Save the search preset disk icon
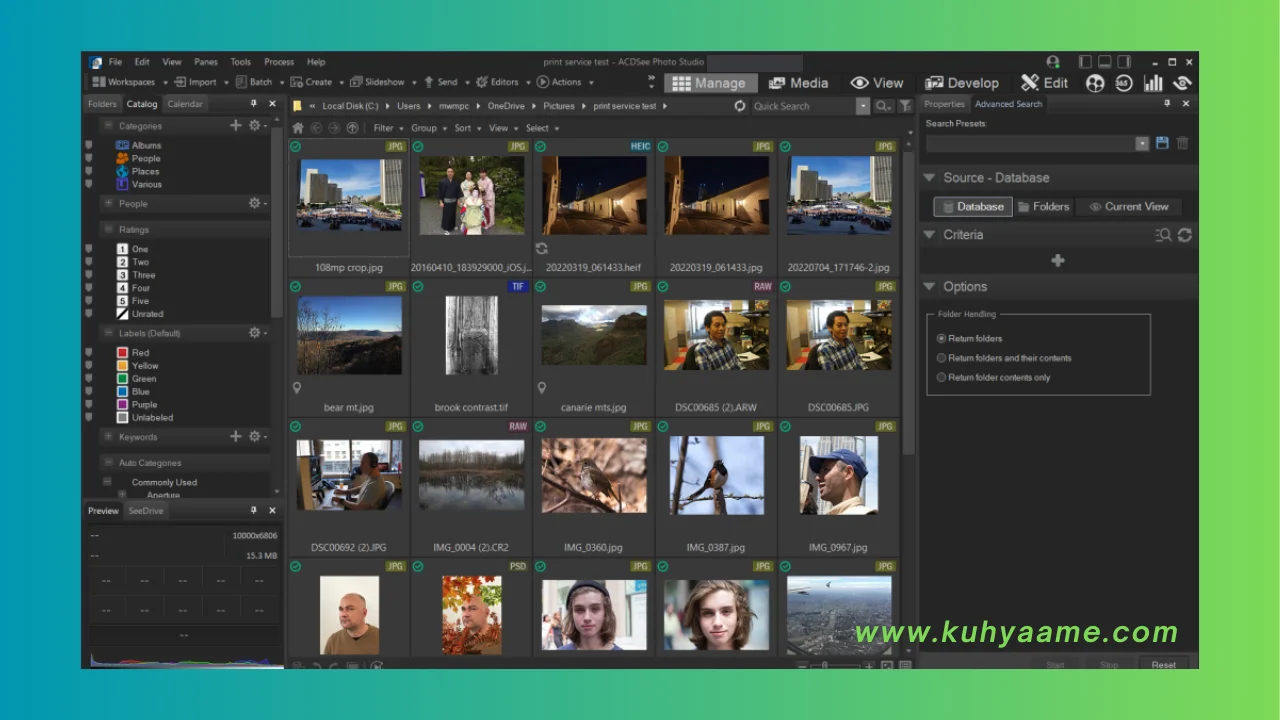 tap(1162, 143)
